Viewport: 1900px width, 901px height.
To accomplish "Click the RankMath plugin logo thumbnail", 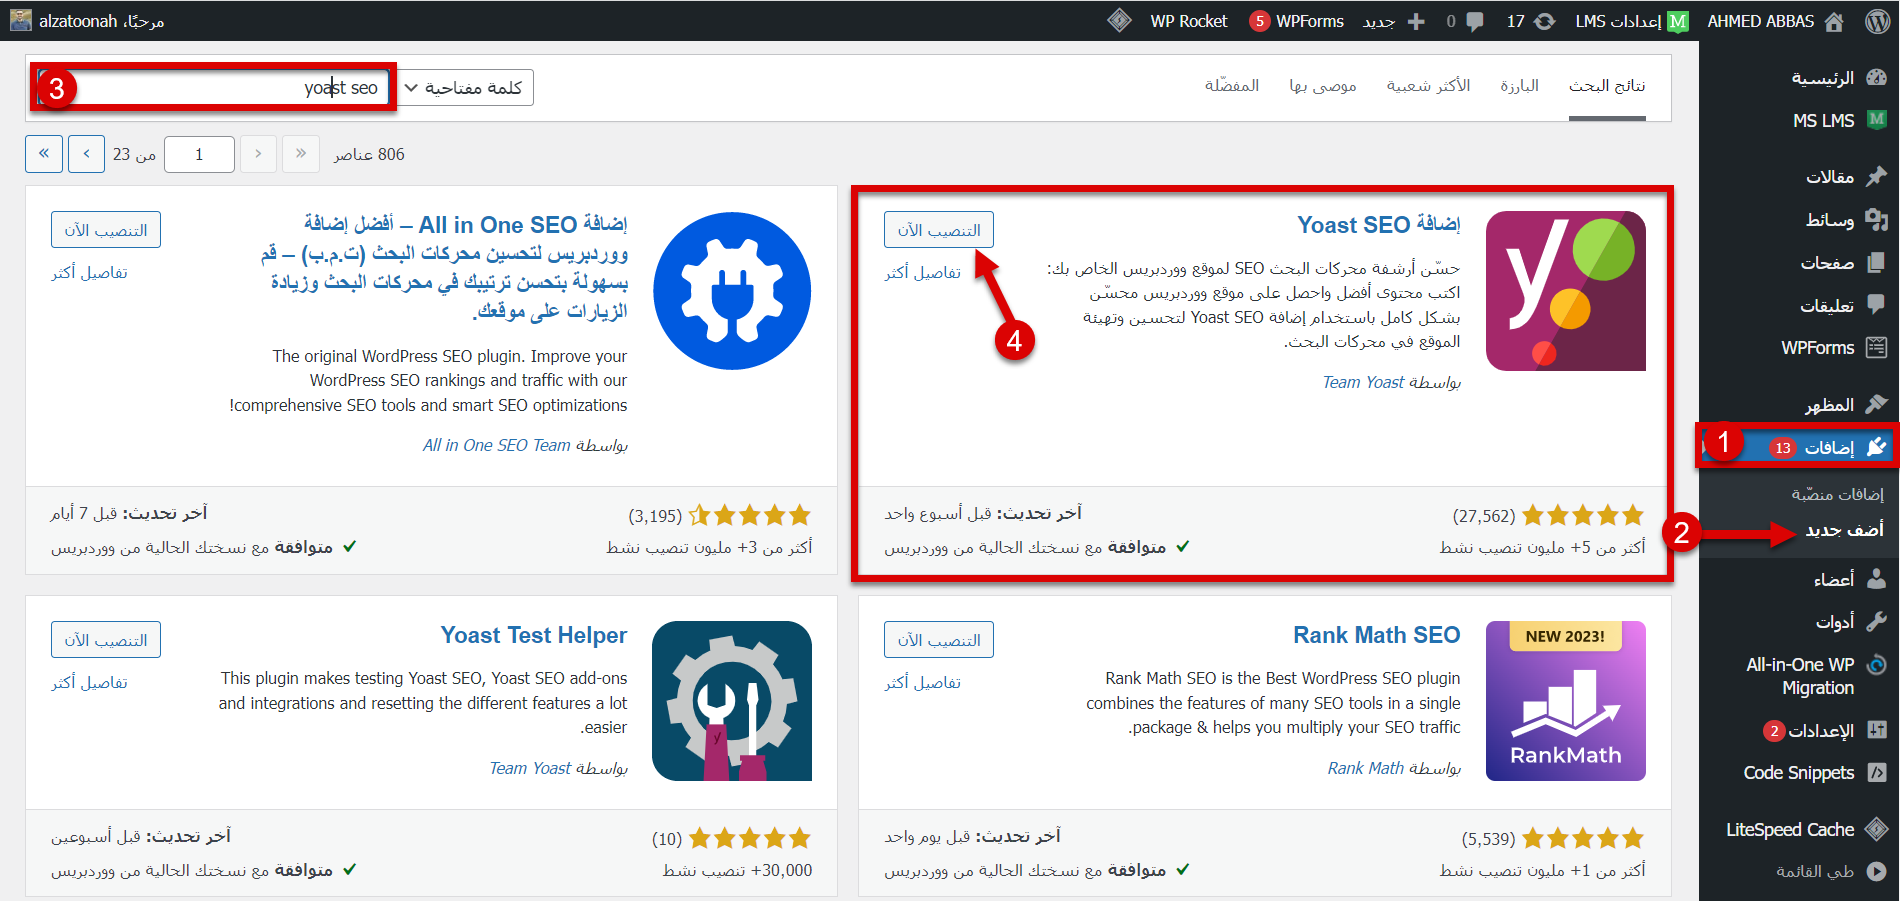I will point(1565,701).
